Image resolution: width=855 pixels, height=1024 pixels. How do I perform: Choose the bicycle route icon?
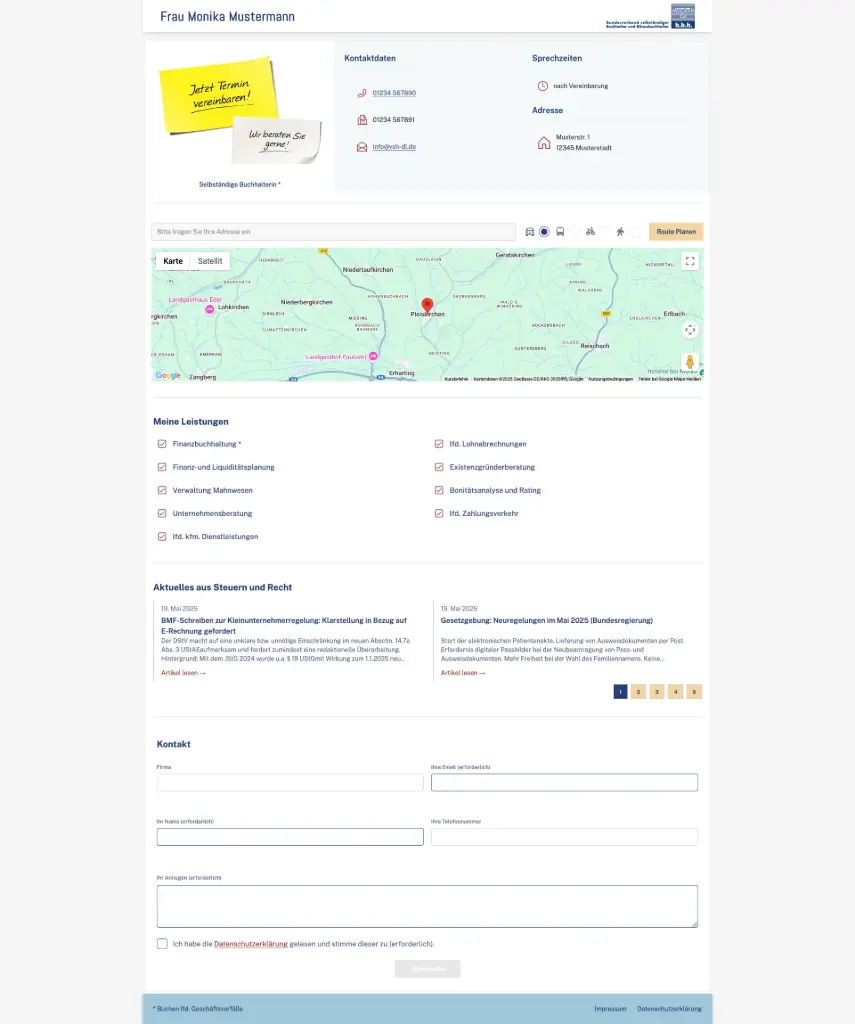(x=590, y=231)
